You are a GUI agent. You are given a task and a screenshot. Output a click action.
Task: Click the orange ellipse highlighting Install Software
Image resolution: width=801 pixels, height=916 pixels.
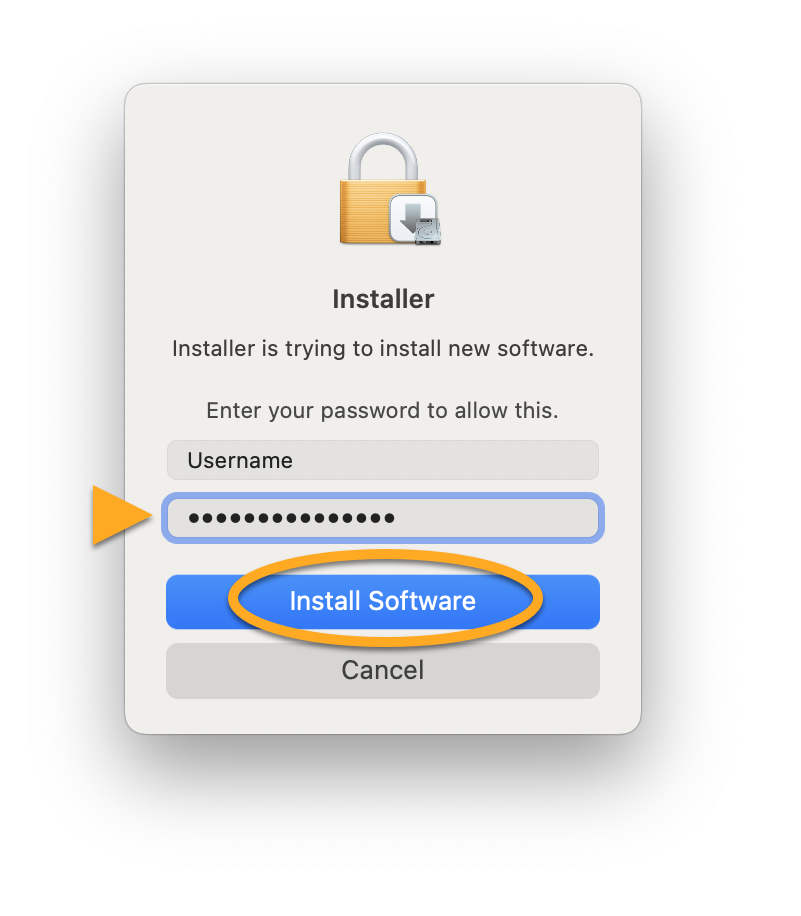tap(385, 599)
